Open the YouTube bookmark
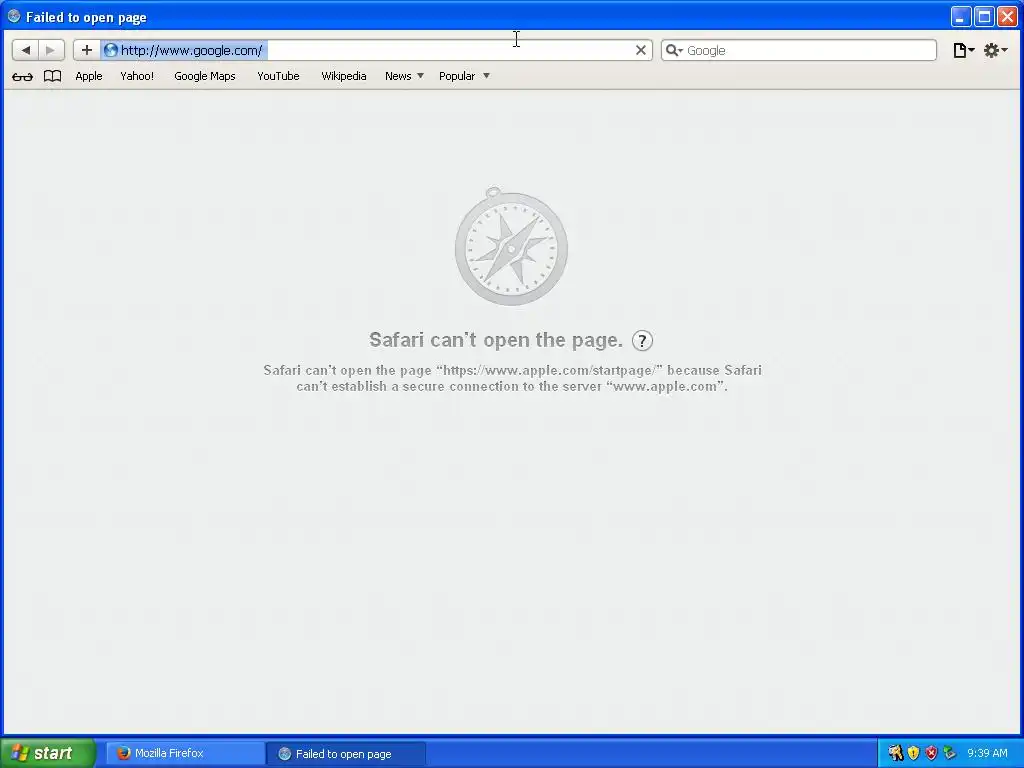 tap(278, 76)
